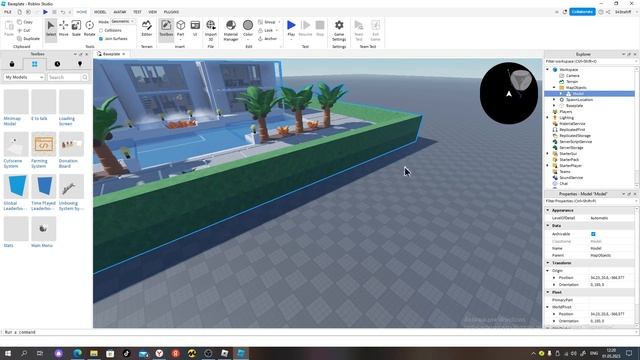Select ReplicatedStorage in Explorer
The height and width of the screenshot is (360, 640).
pyautogui.click(x=575, y=136)
